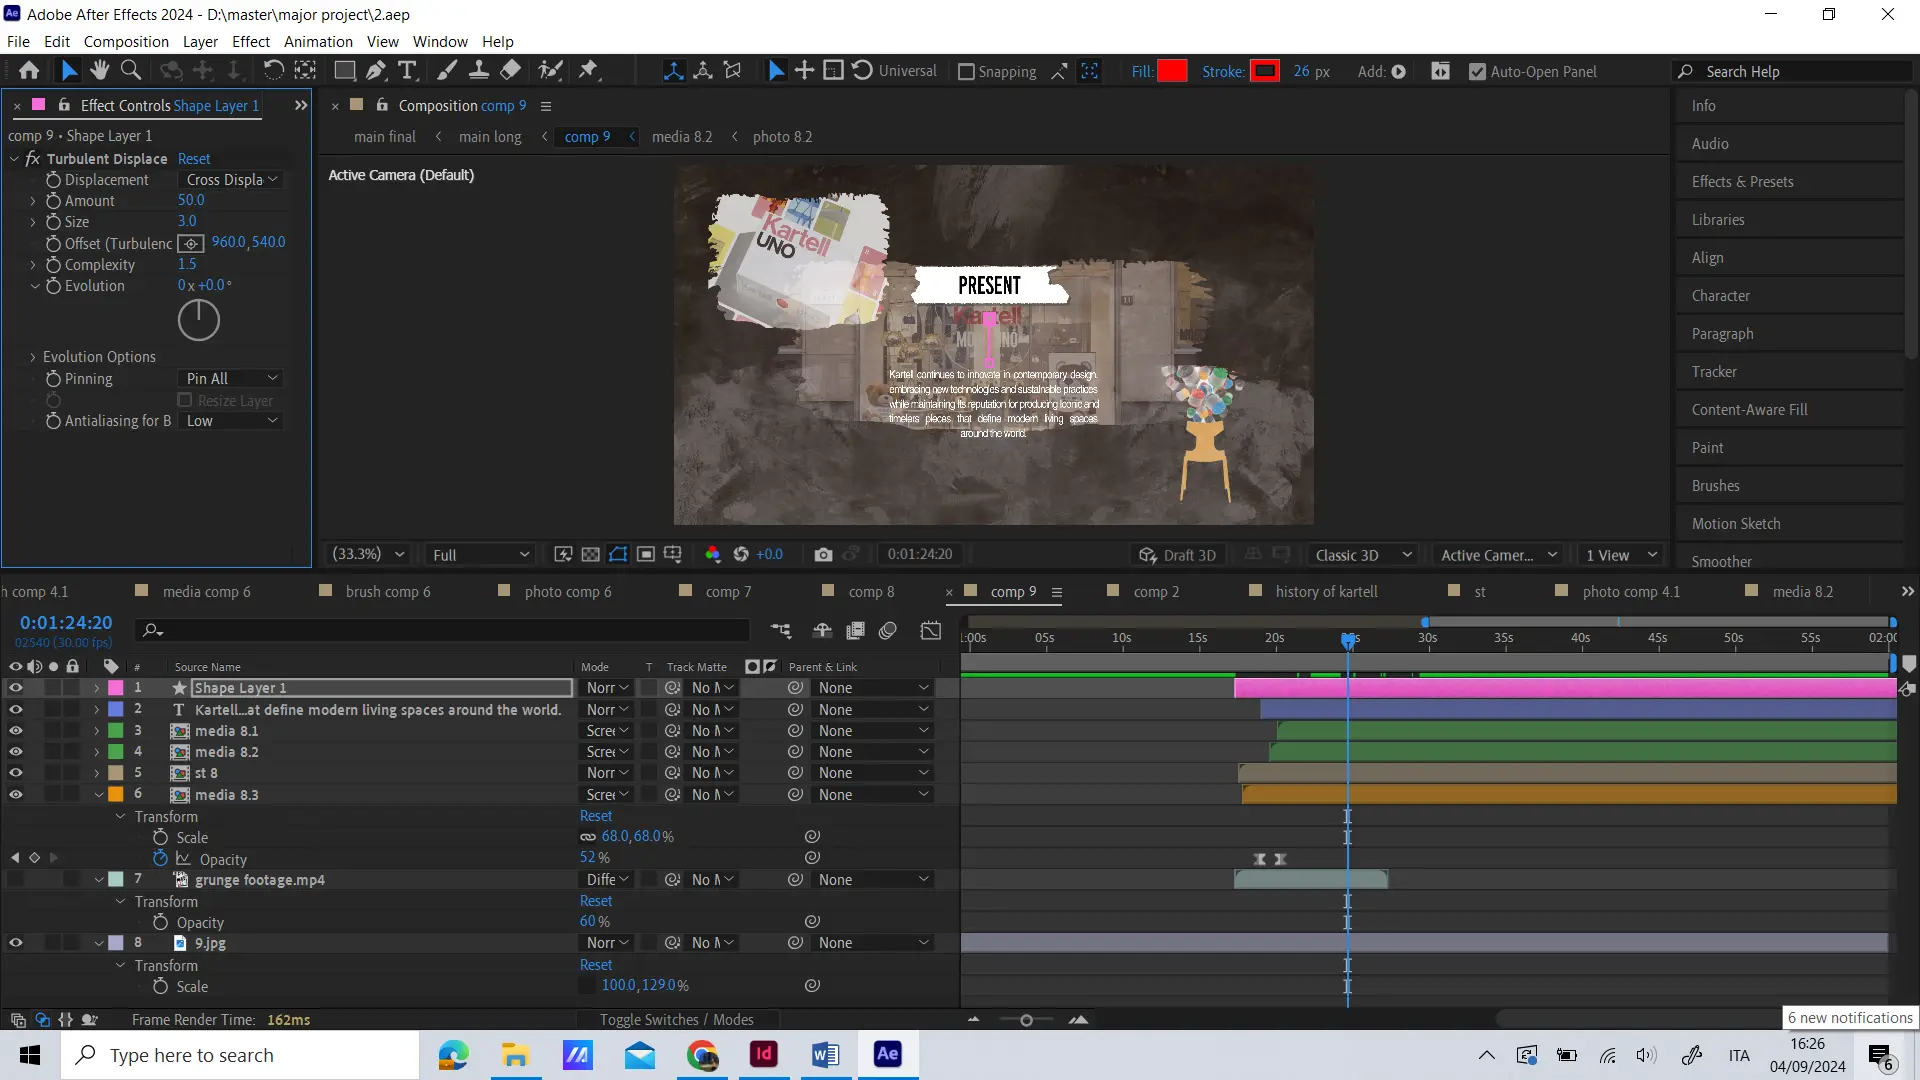This screenshot has height=1080, width=1920.
Task: Reset Transform for media 8.3 layer
Action: coord(596,816)
